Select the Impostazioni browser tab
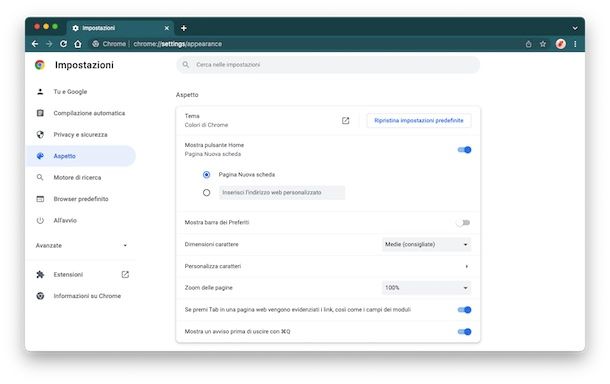The width and height of the screenshot is (610, 384). pos(121,28)
